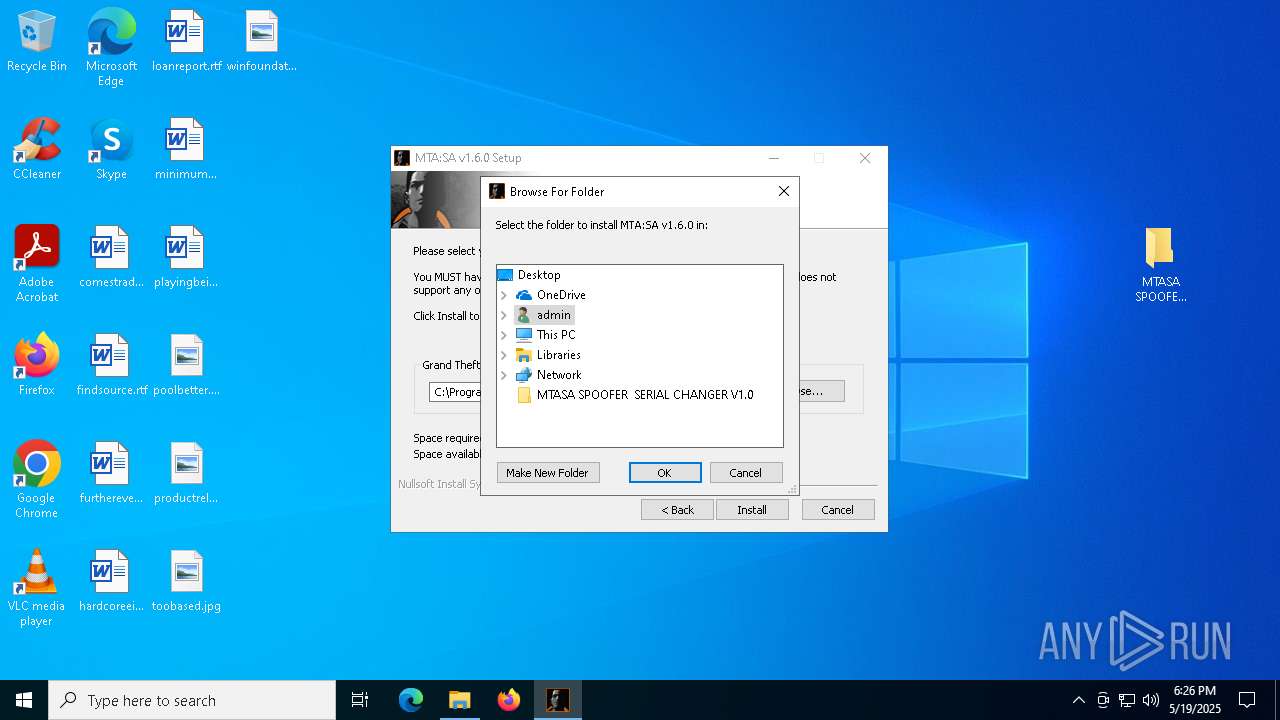Viewport: 1280px width, 720px height.
Task: Open the notification center icon
Action: pyautogui.click(x=1247, y=700)
